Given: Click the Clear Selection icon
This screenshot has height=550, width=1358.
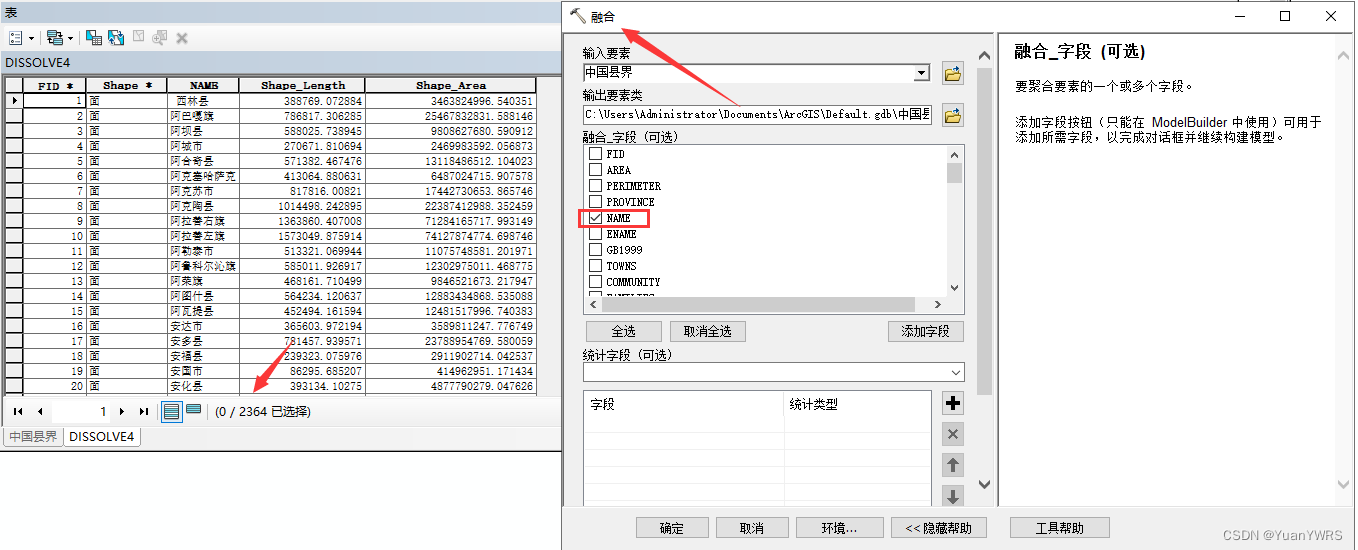Looking at the screenshot, I should 138,38.
